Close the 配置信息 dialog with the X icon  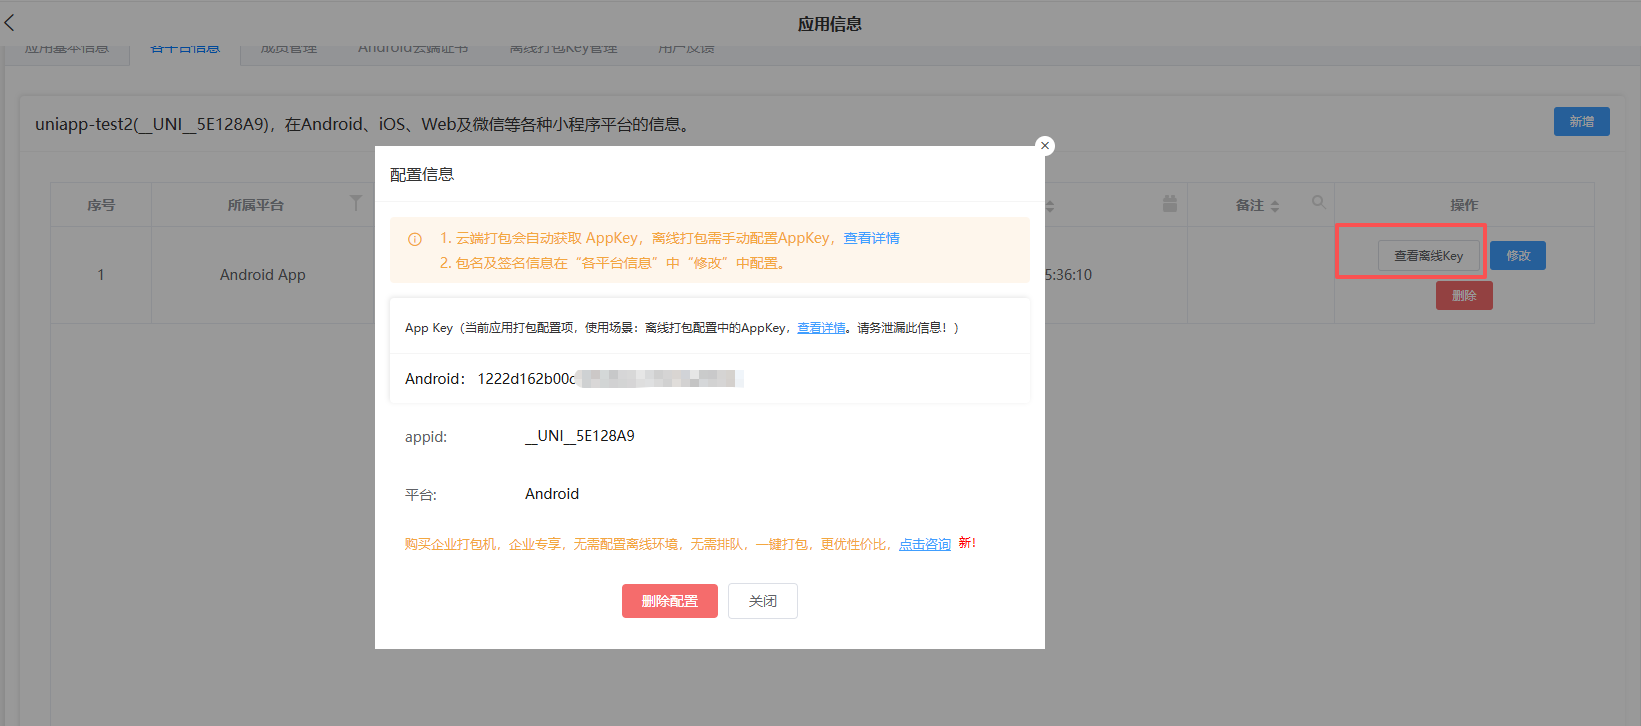click(x=1045, y=146)
